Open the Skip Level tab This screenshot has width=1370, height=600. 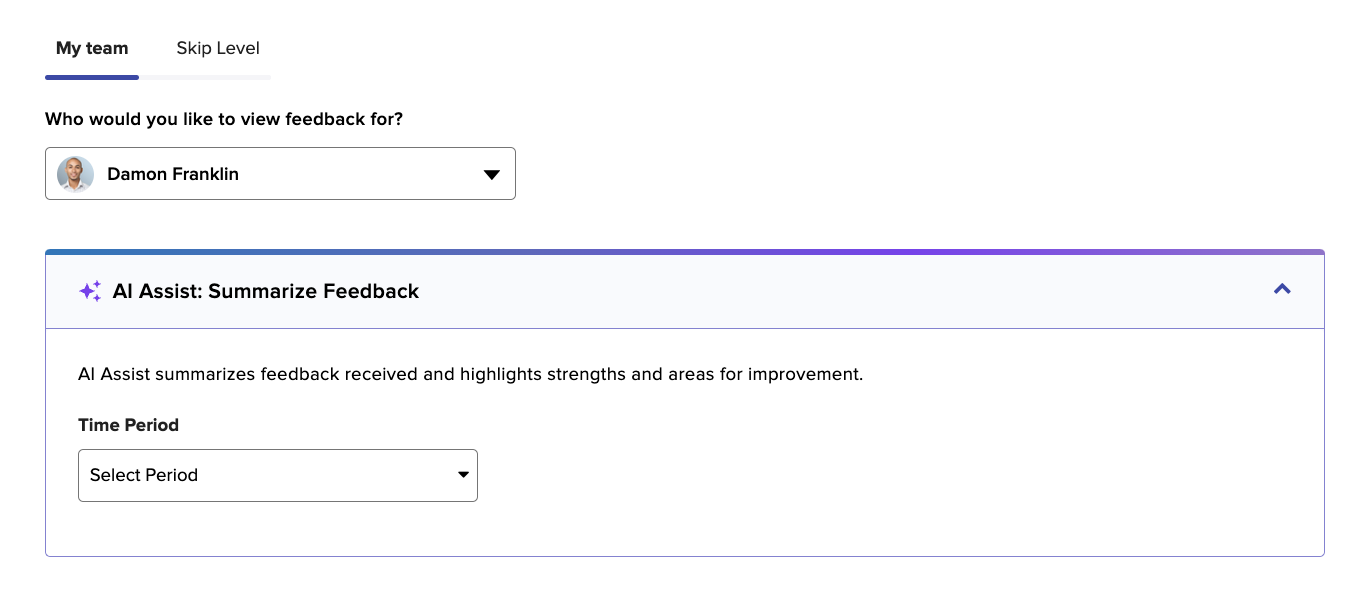tap(218, 48)
